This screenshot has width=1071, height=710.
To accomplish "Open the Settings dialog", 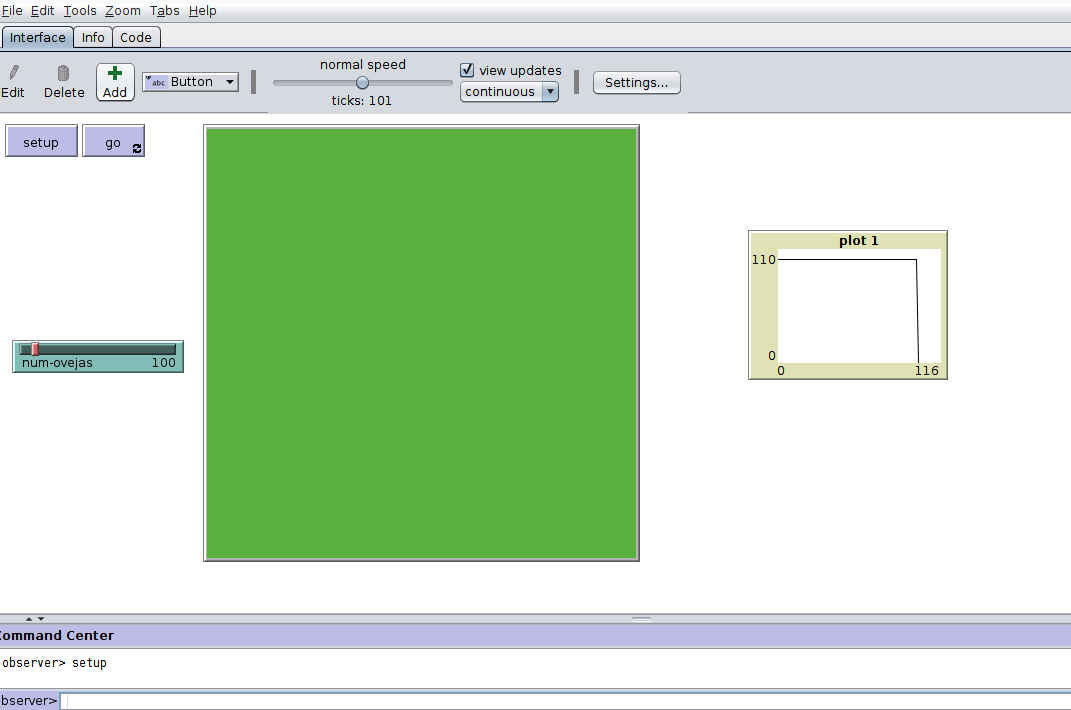I will (636, 83).
